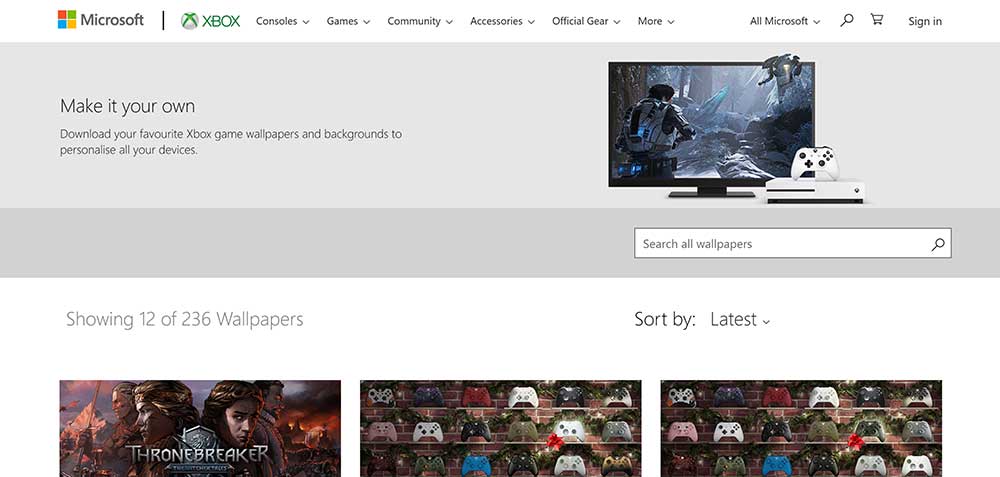Open the Xbox home logo
Image resolution: width=1000 pixels, height=477 pixels.
(210, 21)
